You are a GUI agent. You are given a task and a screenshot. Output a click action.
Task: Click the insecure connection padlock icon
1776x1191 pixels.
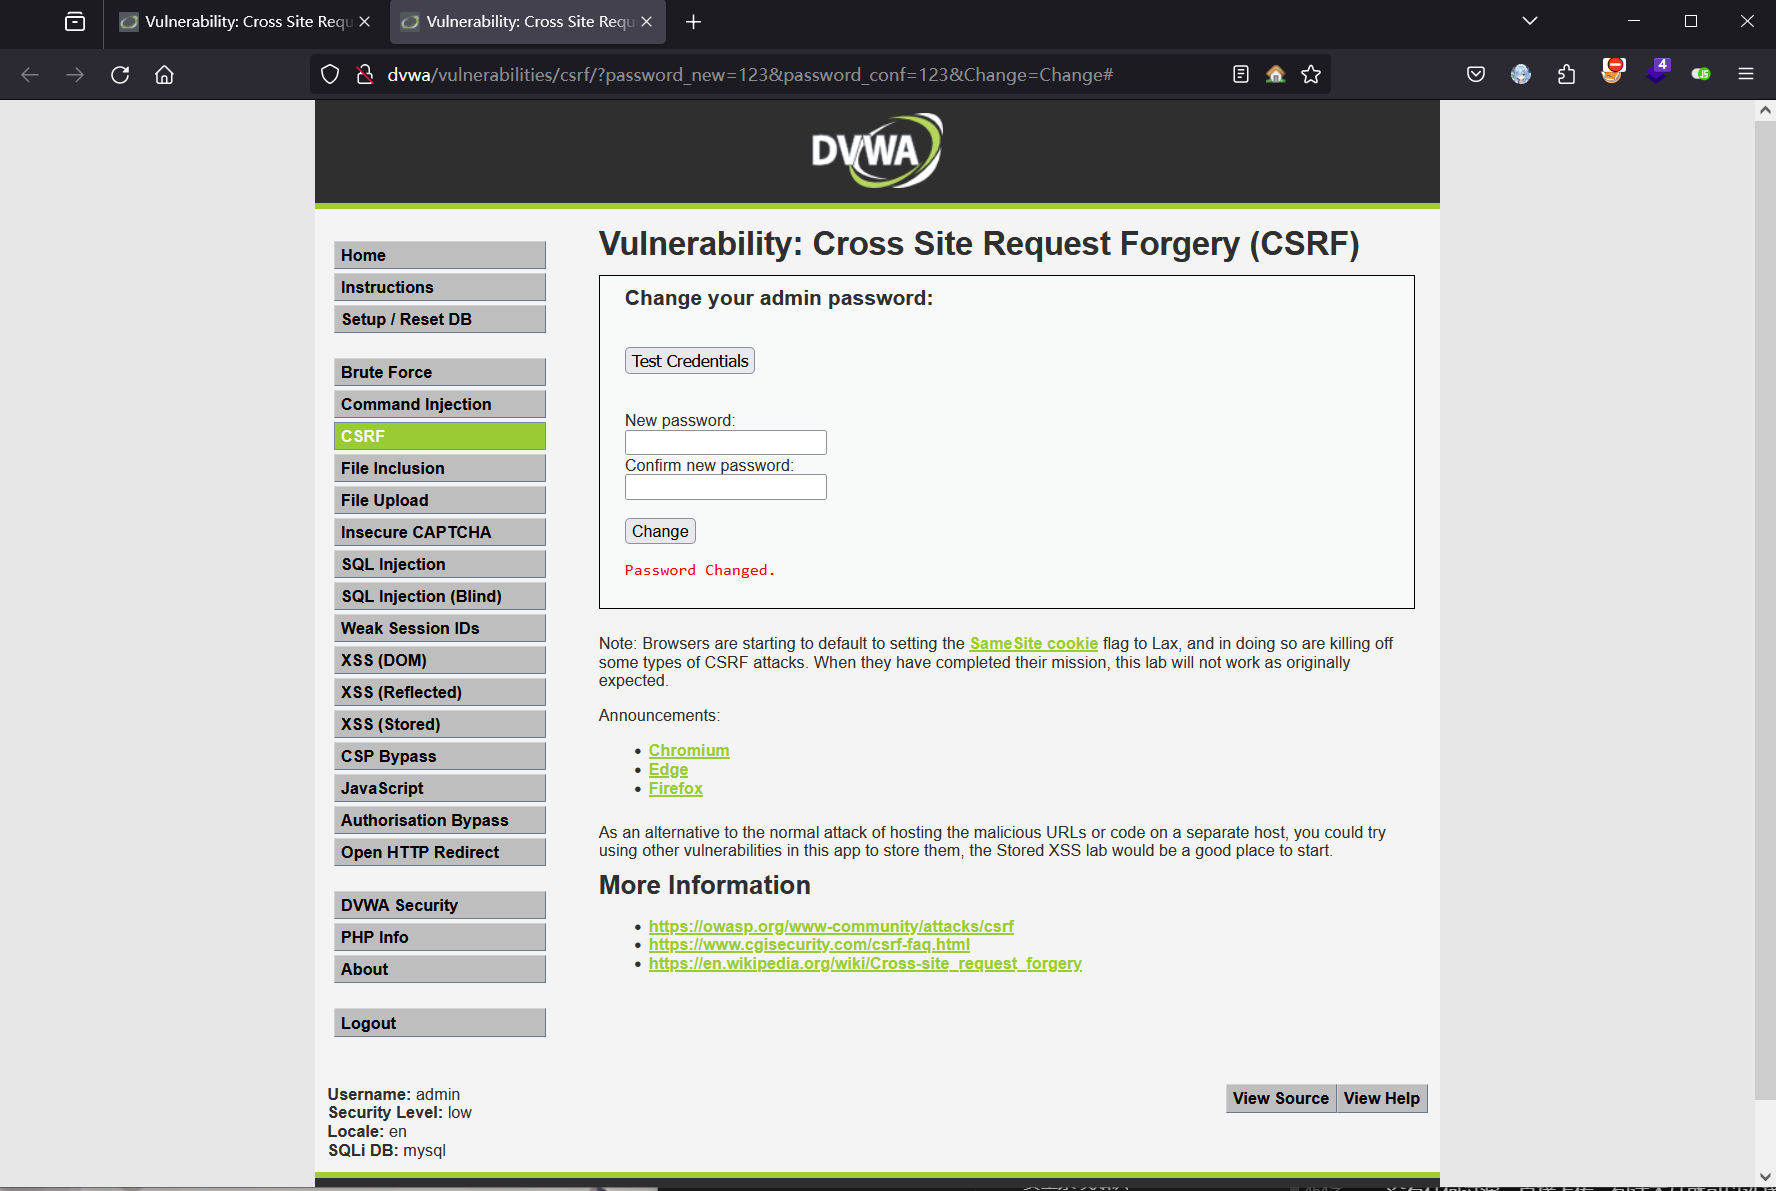pos(365,74)
